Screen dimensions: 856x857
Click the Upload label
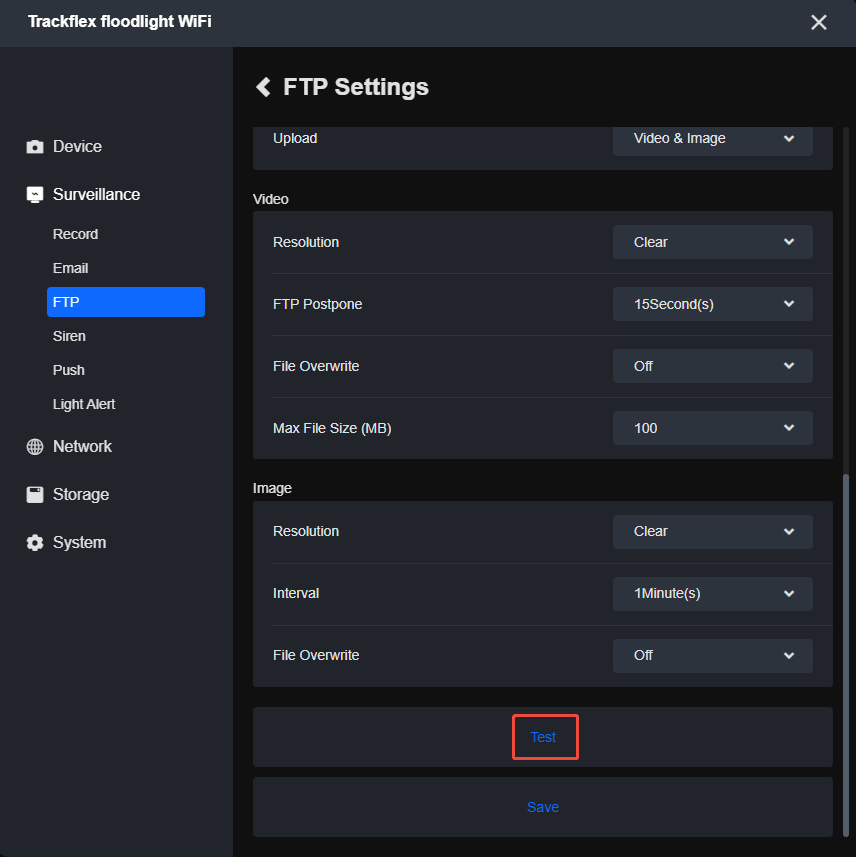295,138
